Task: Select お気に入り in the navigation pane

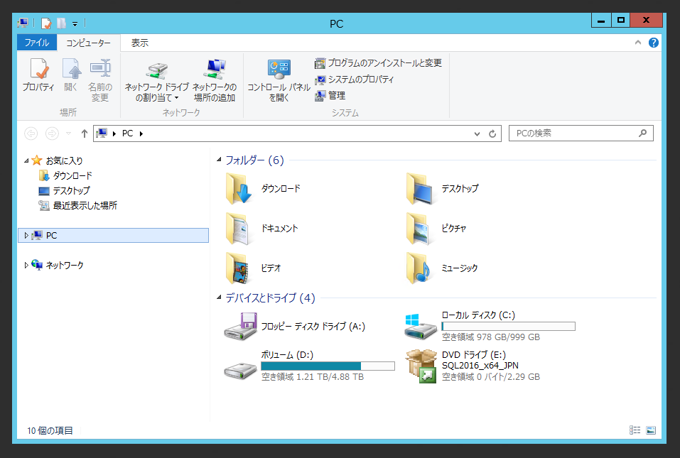Action: tap(64, 161)
